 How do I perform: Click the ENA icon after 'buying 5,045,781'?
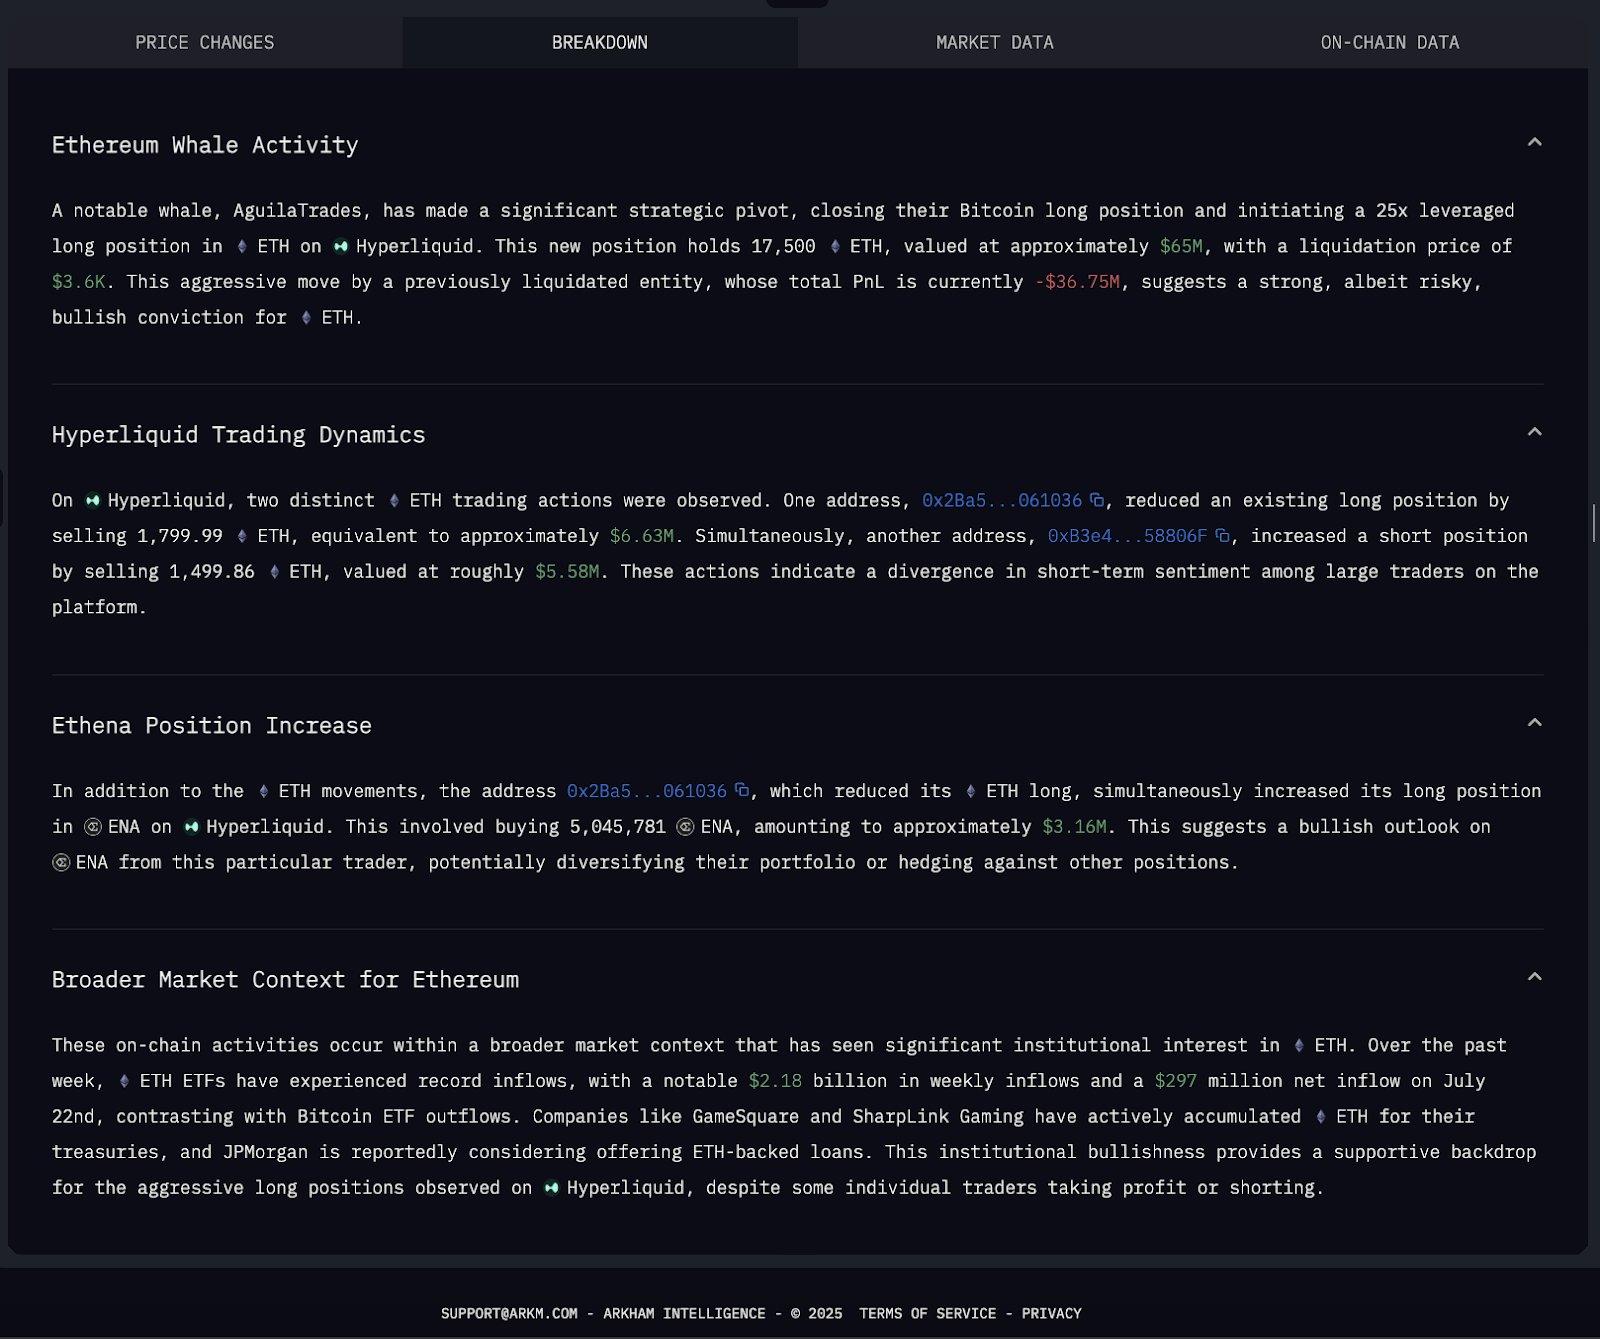click(x=685, y=827)
